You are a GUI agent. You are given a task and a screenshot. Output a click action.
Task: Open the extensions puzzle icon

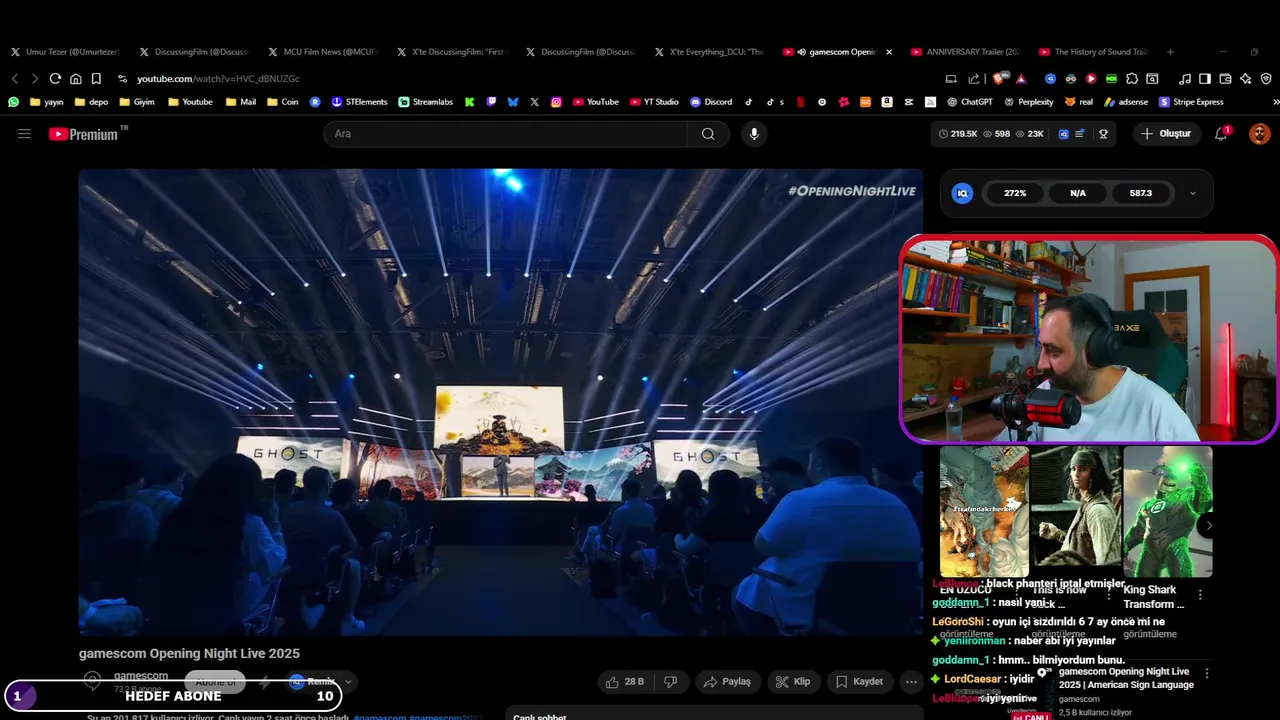click(1132, 79)
